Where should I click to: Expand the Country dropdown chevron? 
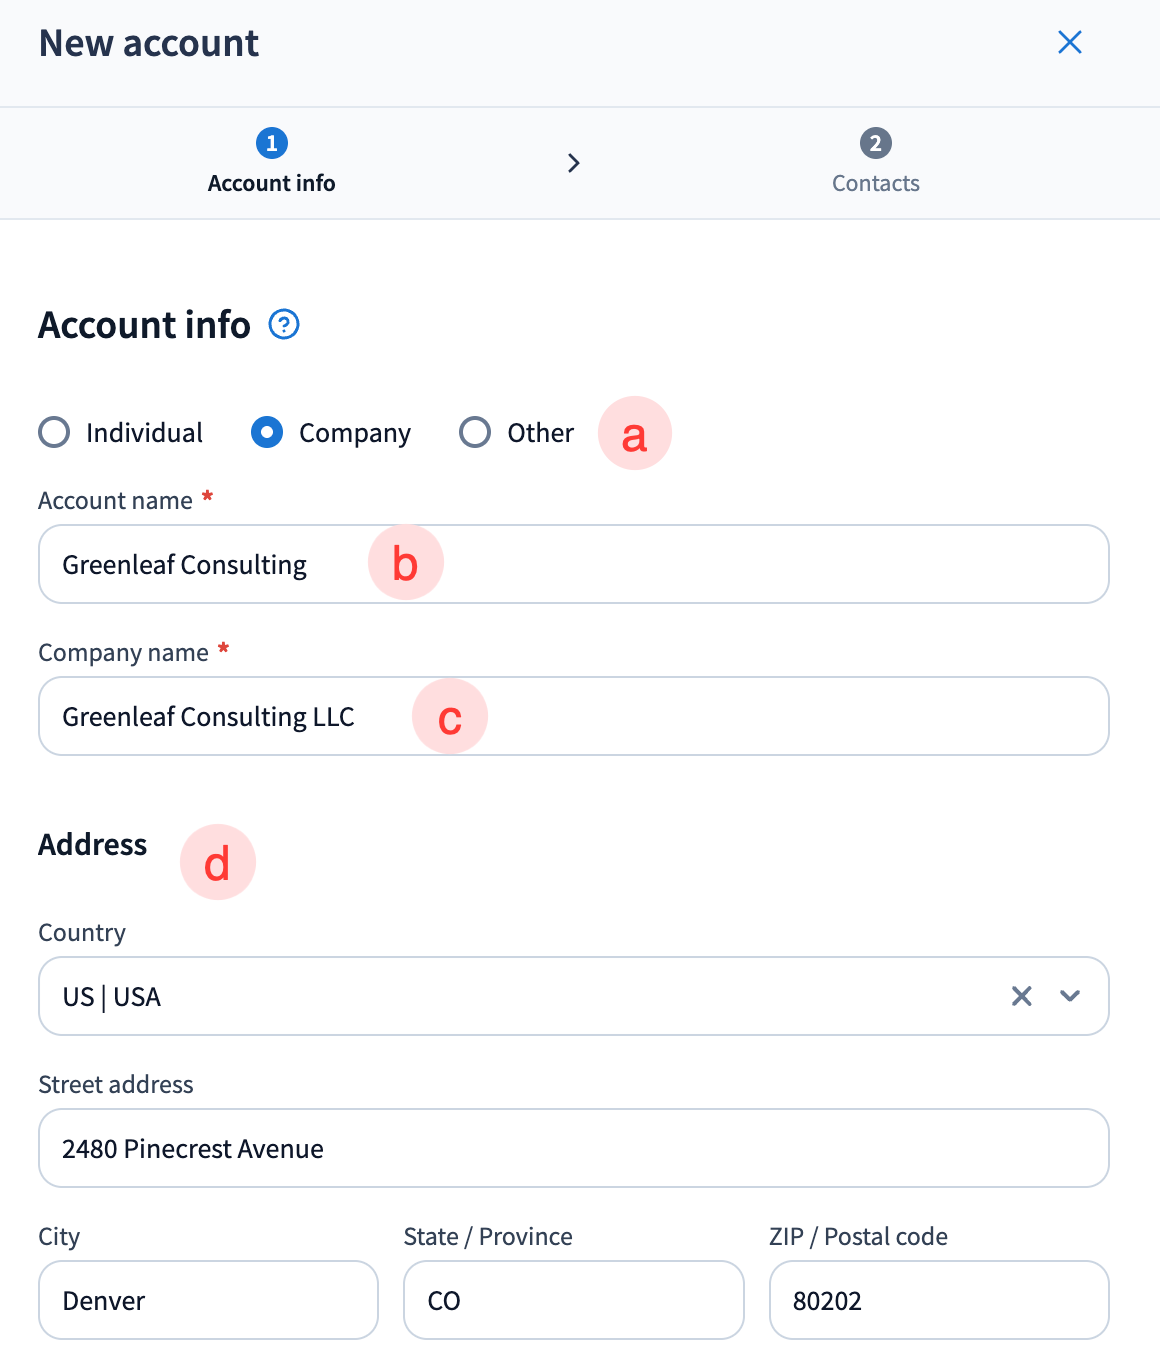pos(1070,996)
